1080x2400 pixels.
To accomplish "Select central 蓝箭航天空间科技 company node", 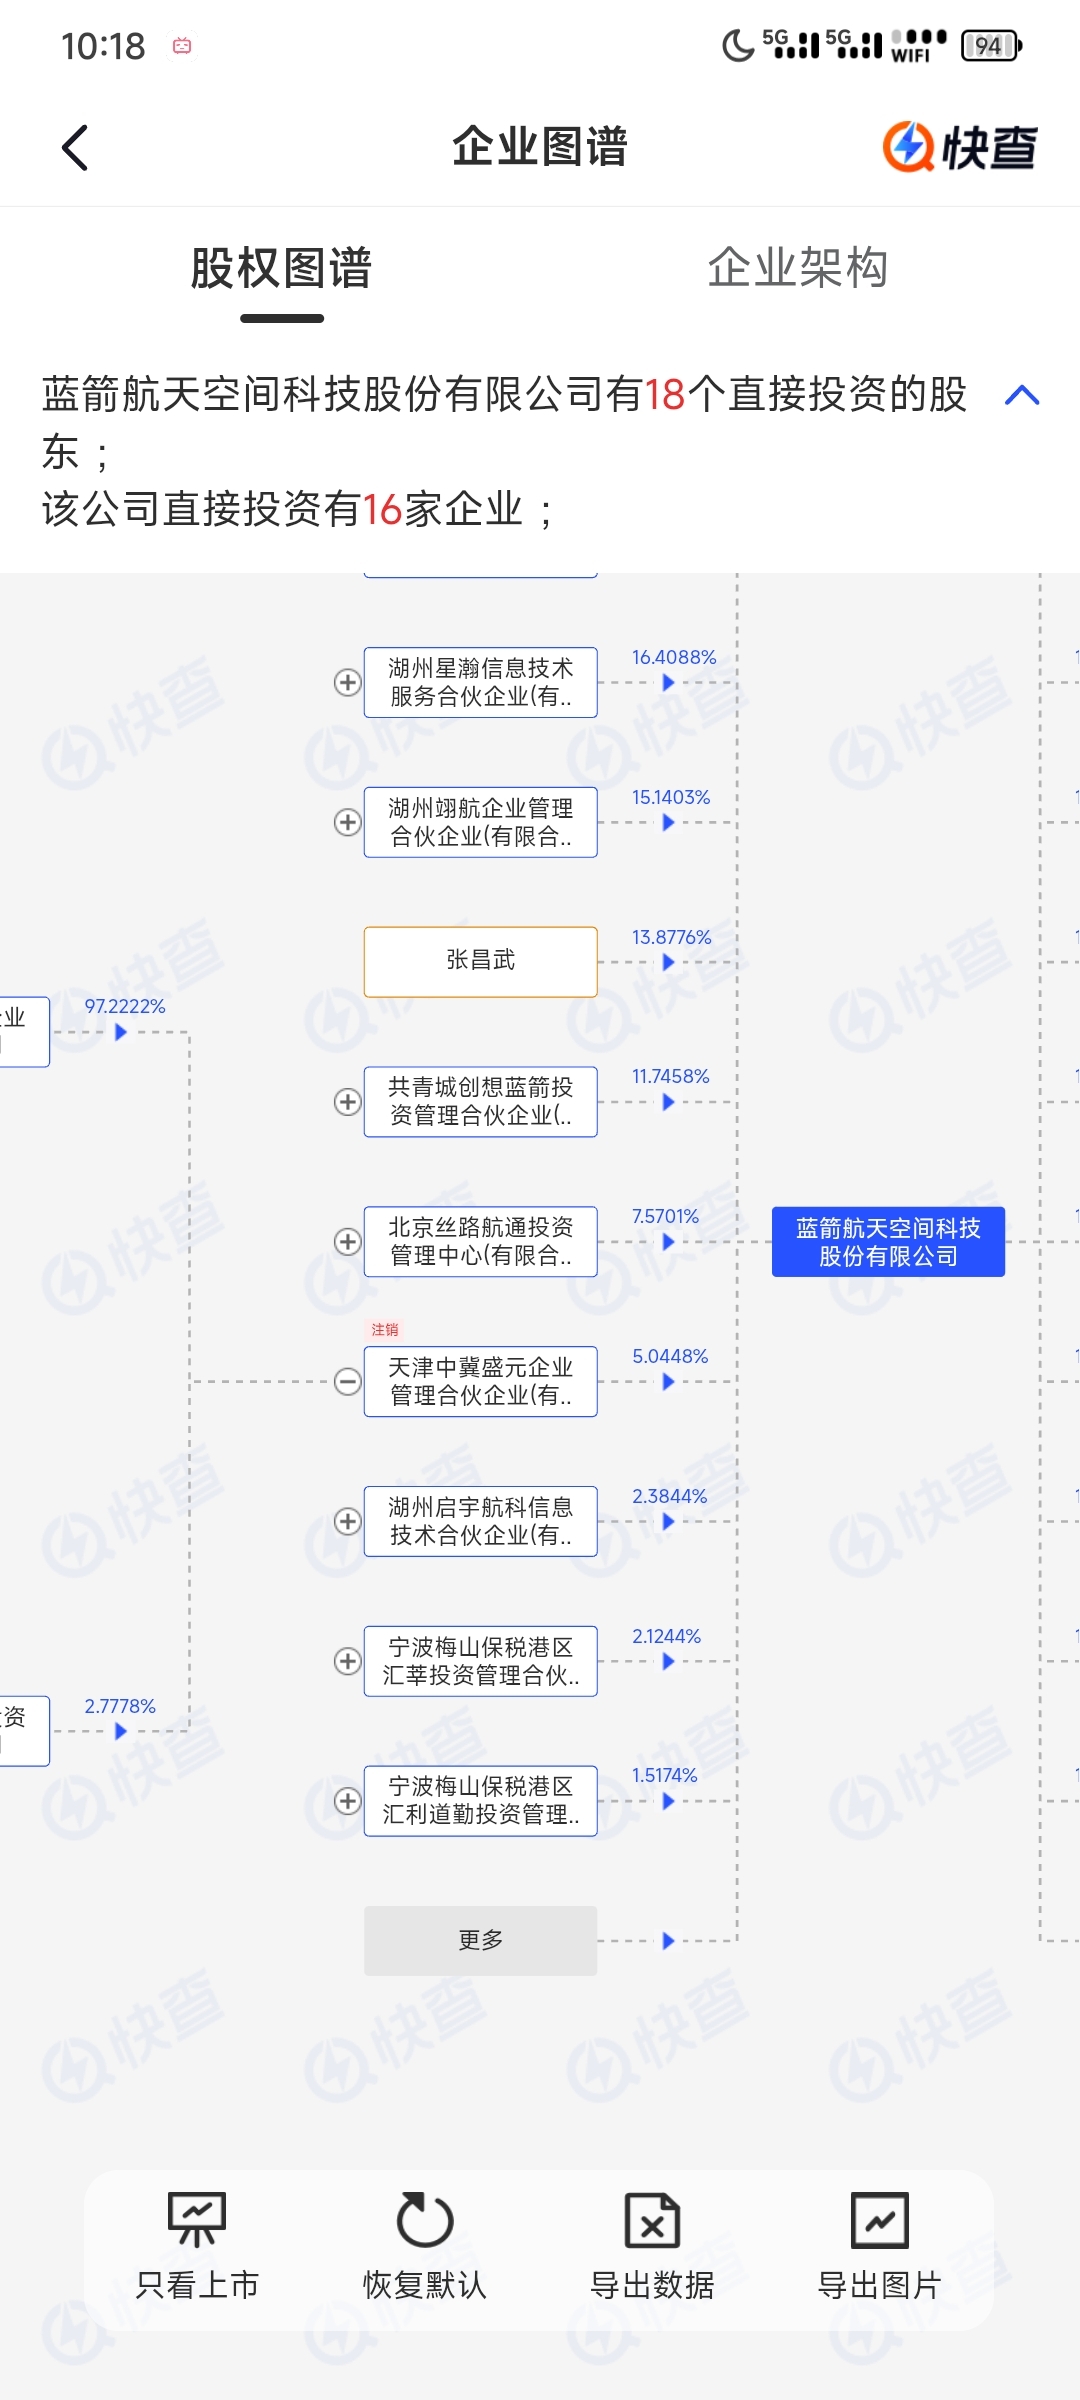I will (x=888, y=1241).
